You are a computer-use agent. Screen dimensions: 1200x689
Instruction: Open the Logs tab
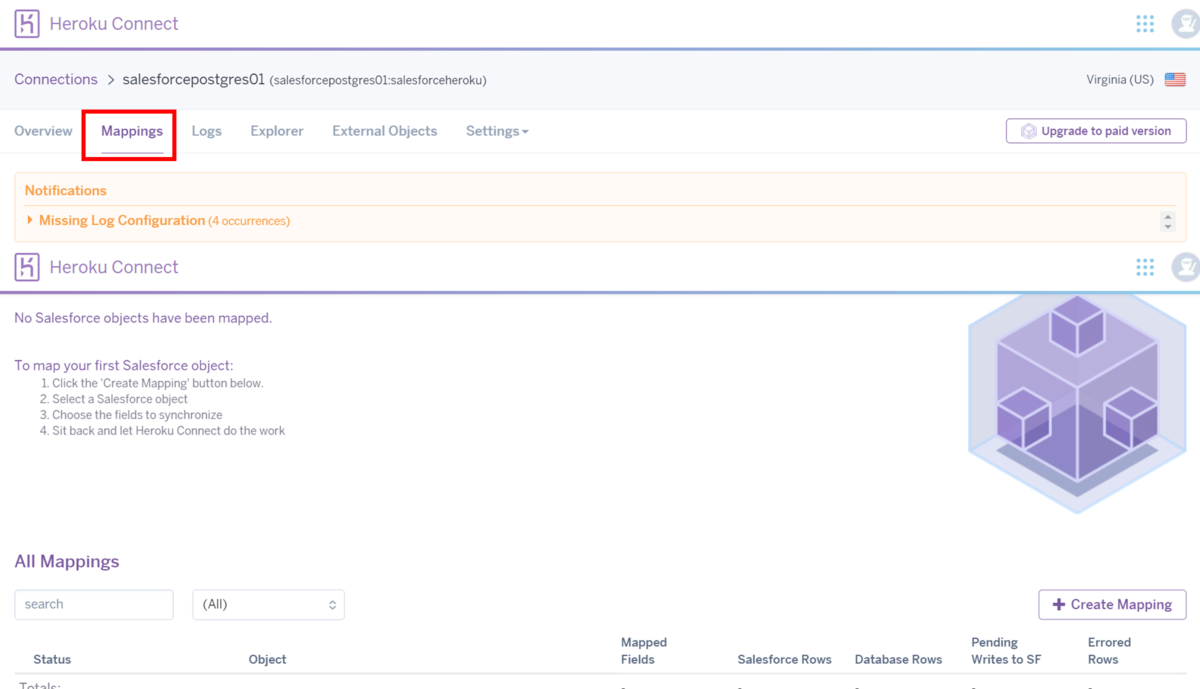206,131
